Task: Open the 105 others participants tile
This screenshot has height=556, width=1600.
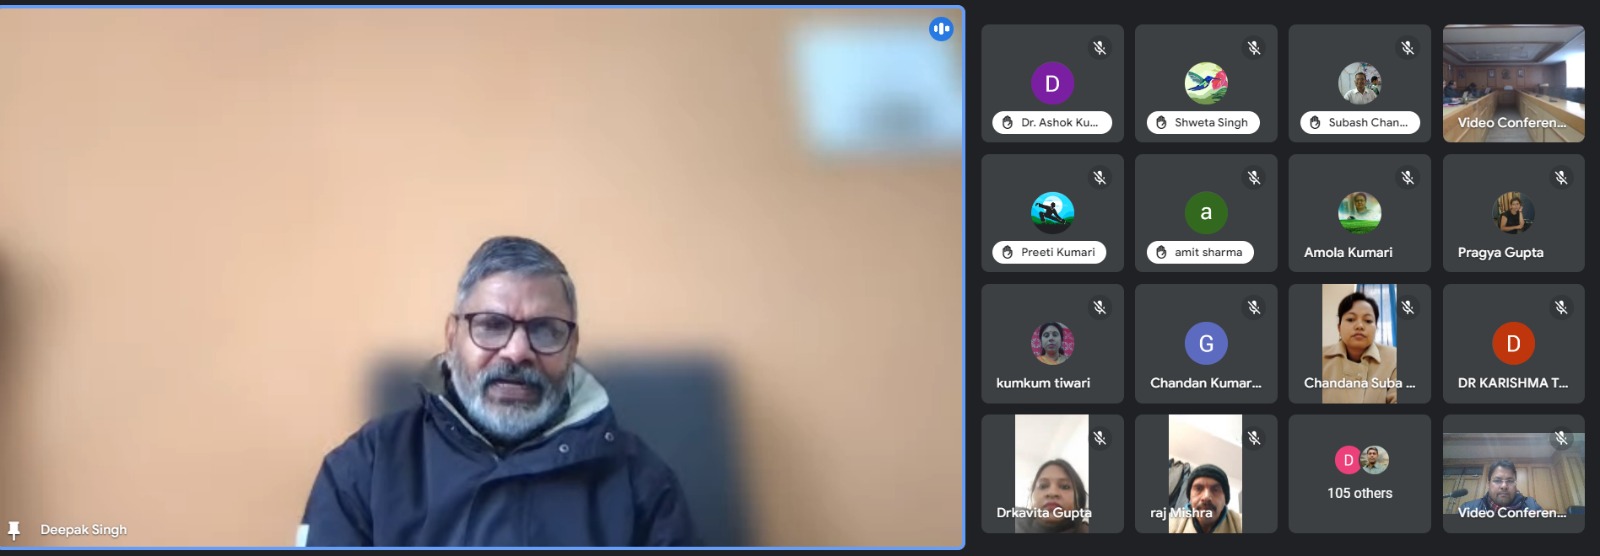Action: pyautogui.click(x=1360, y=474)
